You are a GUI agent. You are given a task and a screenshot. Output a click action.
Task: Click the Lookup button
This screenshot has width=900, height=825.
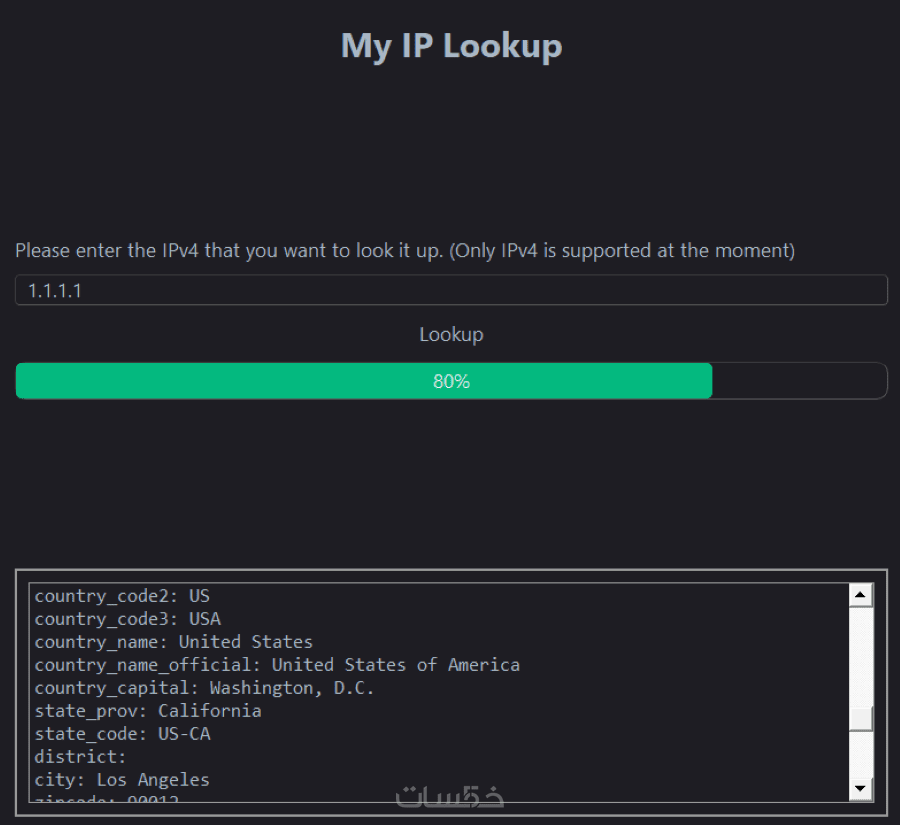451,334
